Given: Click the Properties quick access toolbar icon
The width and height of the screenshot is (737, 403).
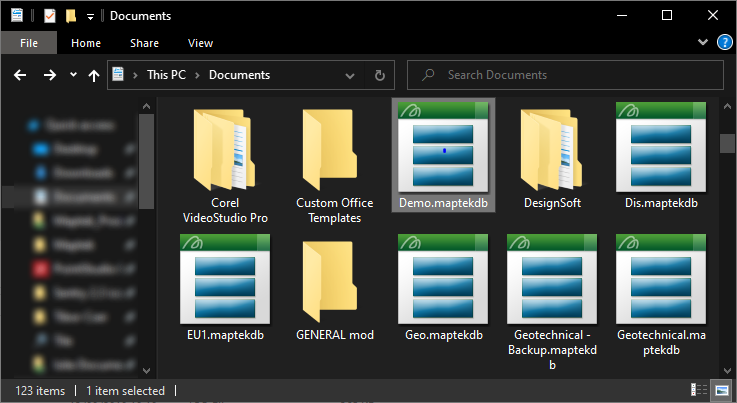Looking at the screenshot, I should pyautogui.click(x=49, y=16).
